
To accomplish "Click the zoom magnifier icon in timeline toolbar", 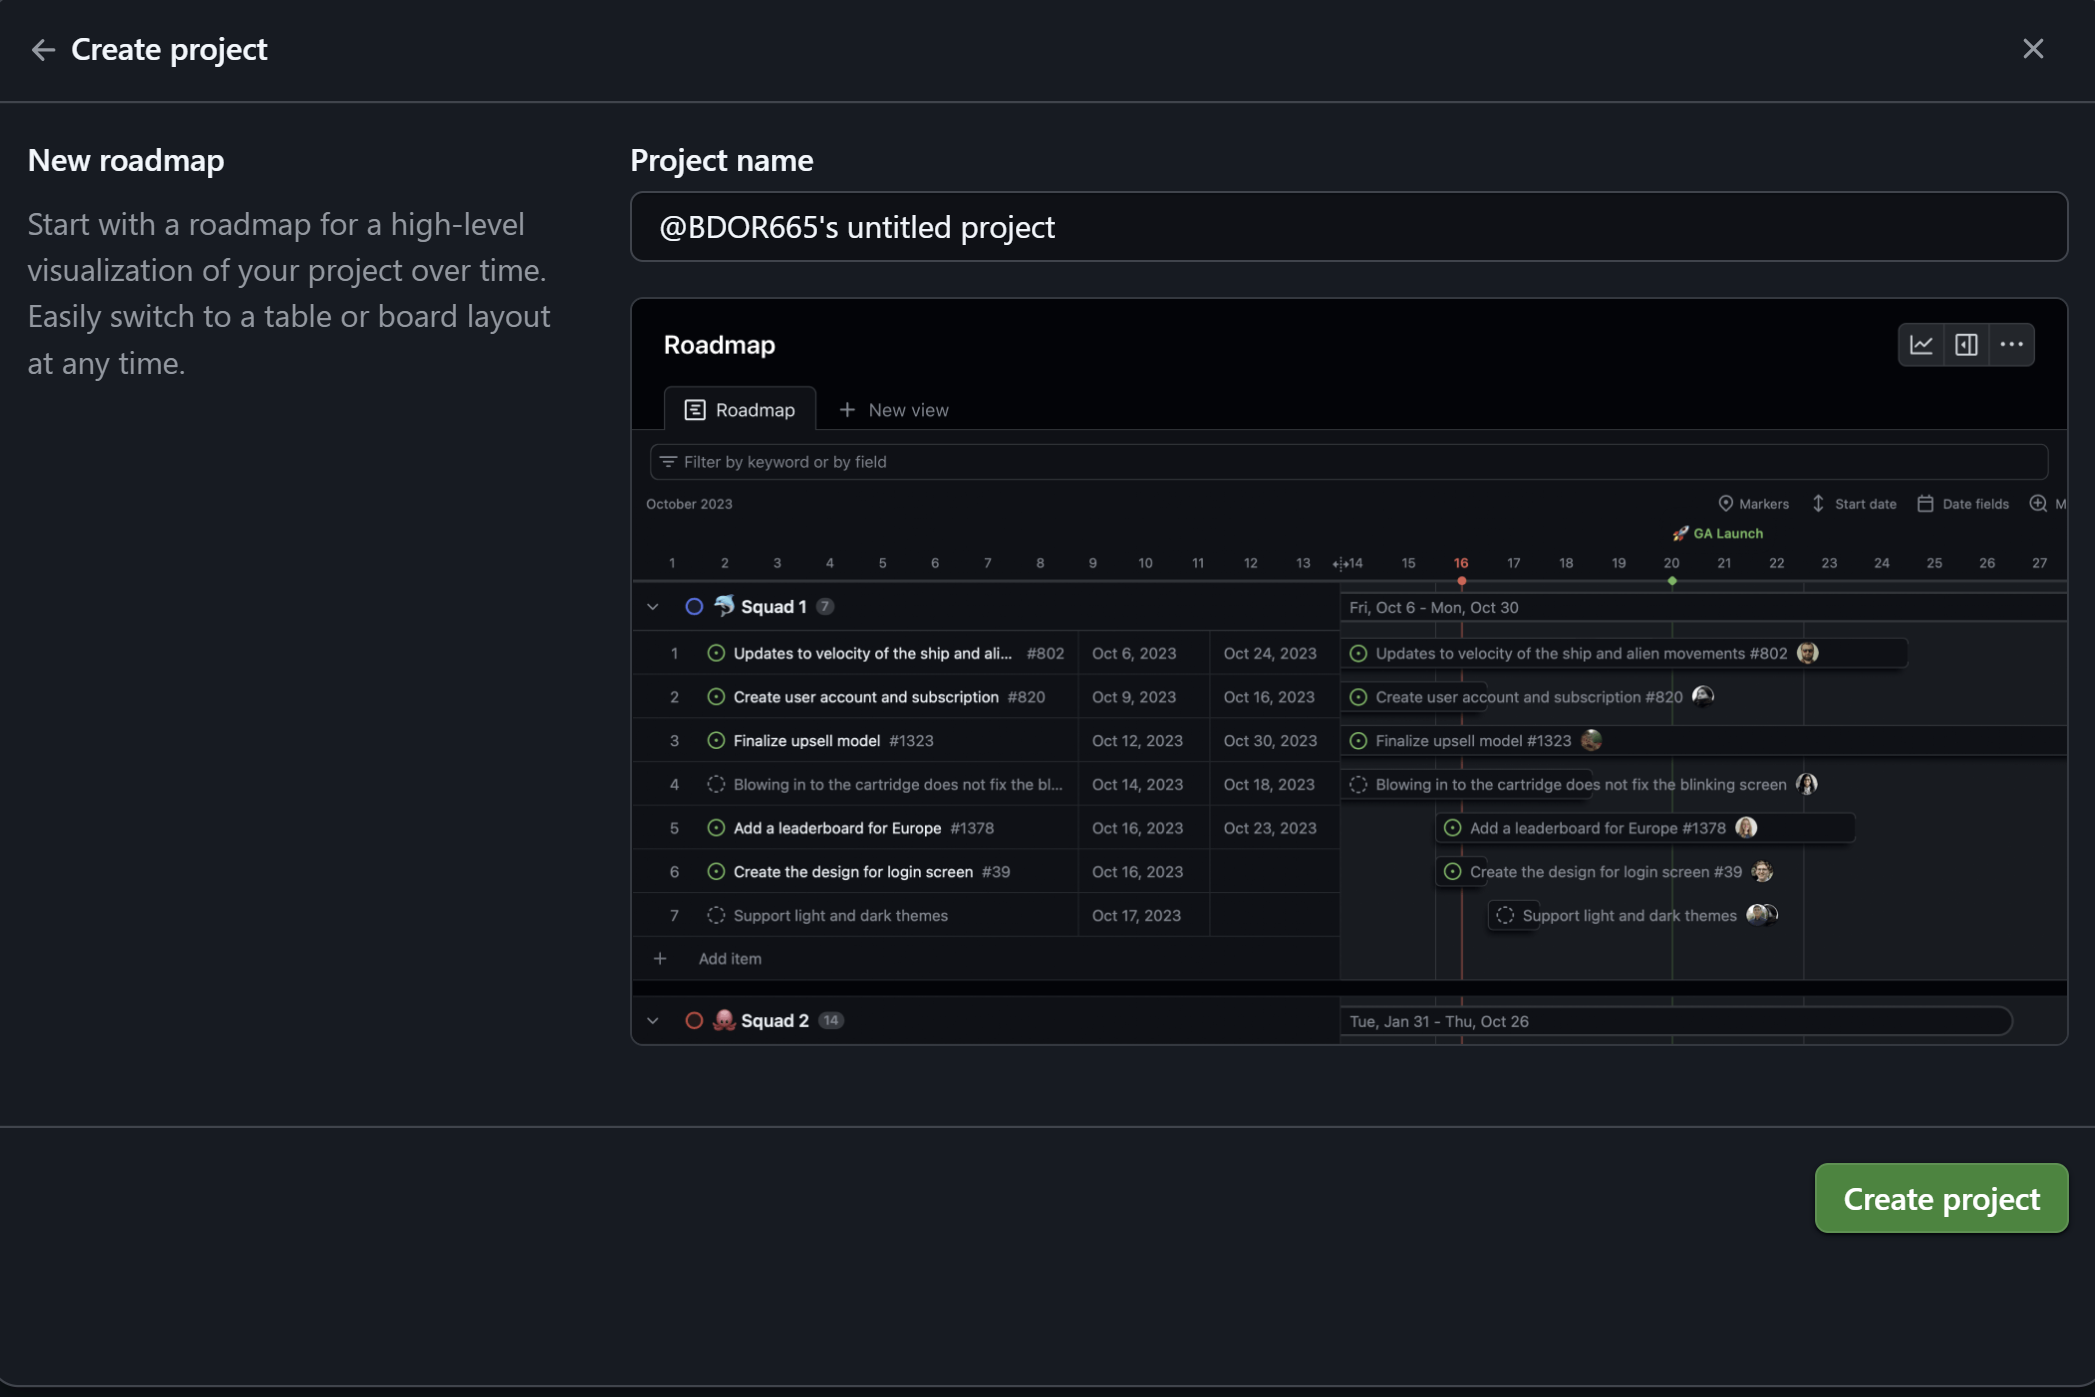I will (2037, 503).
